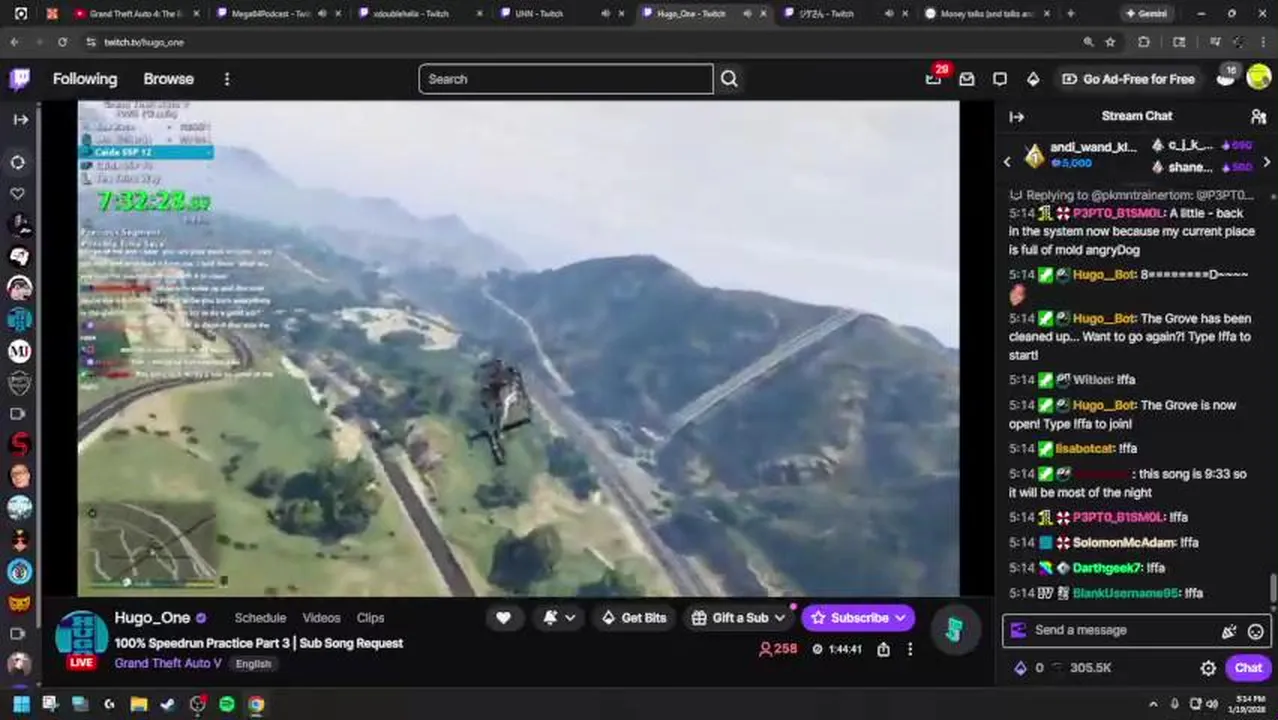
Task: Reload the page
Action: [x=62, y=42]
